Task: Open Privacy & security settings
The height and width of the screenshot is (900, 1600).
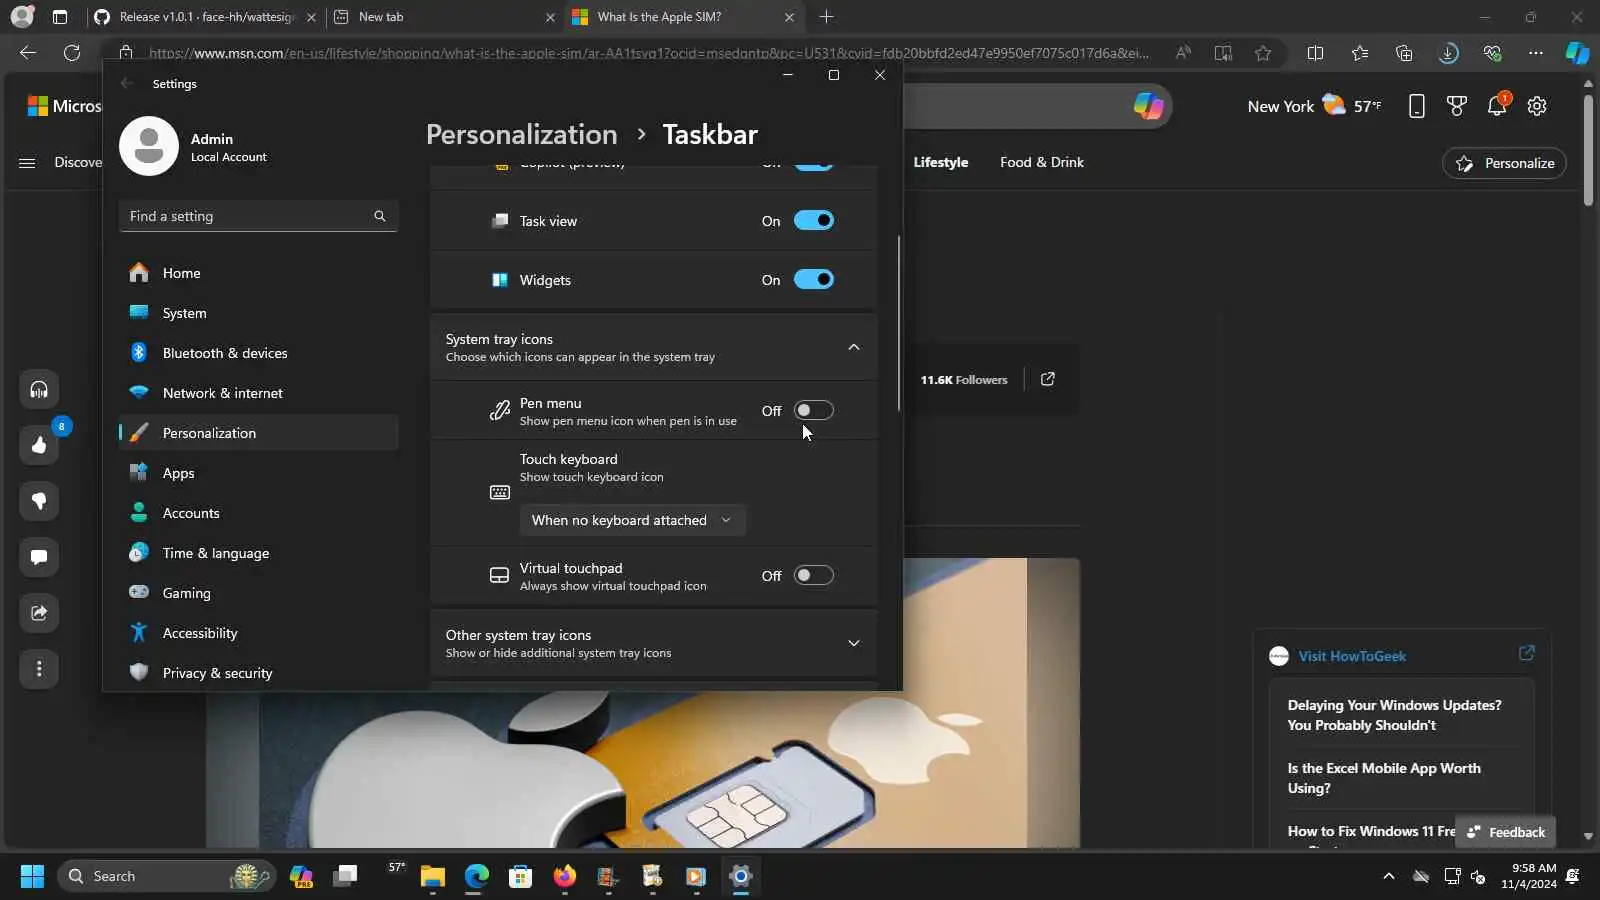Action: pos(258,673)
